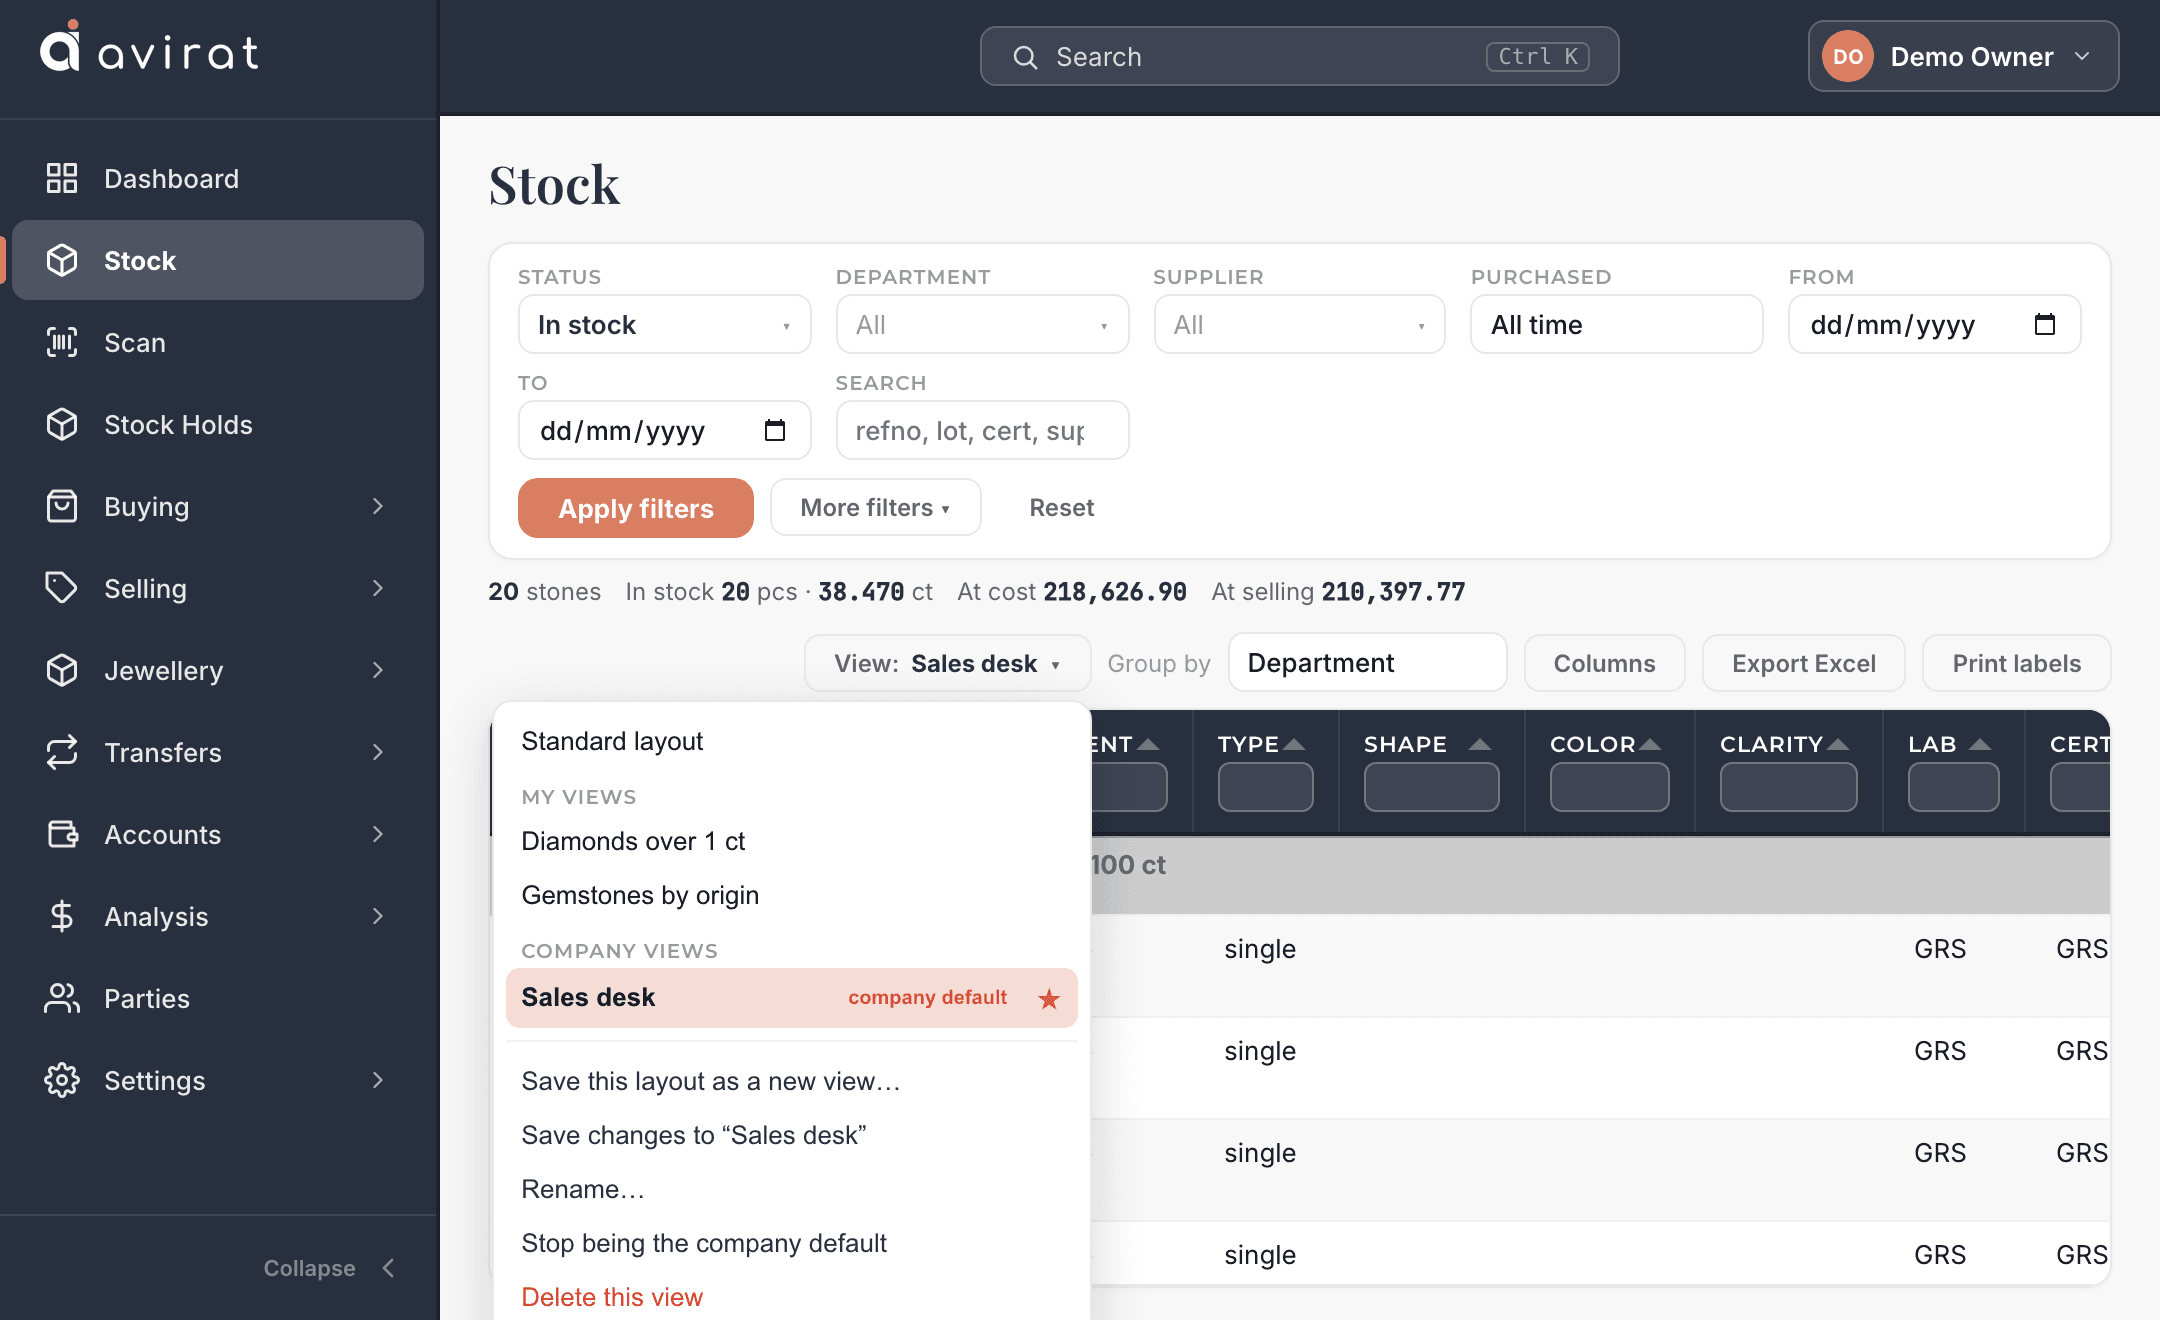Open the Supplier filter dropdown
The height and width of the screenshot is (1320, 2160).
tap(1299, 324)
